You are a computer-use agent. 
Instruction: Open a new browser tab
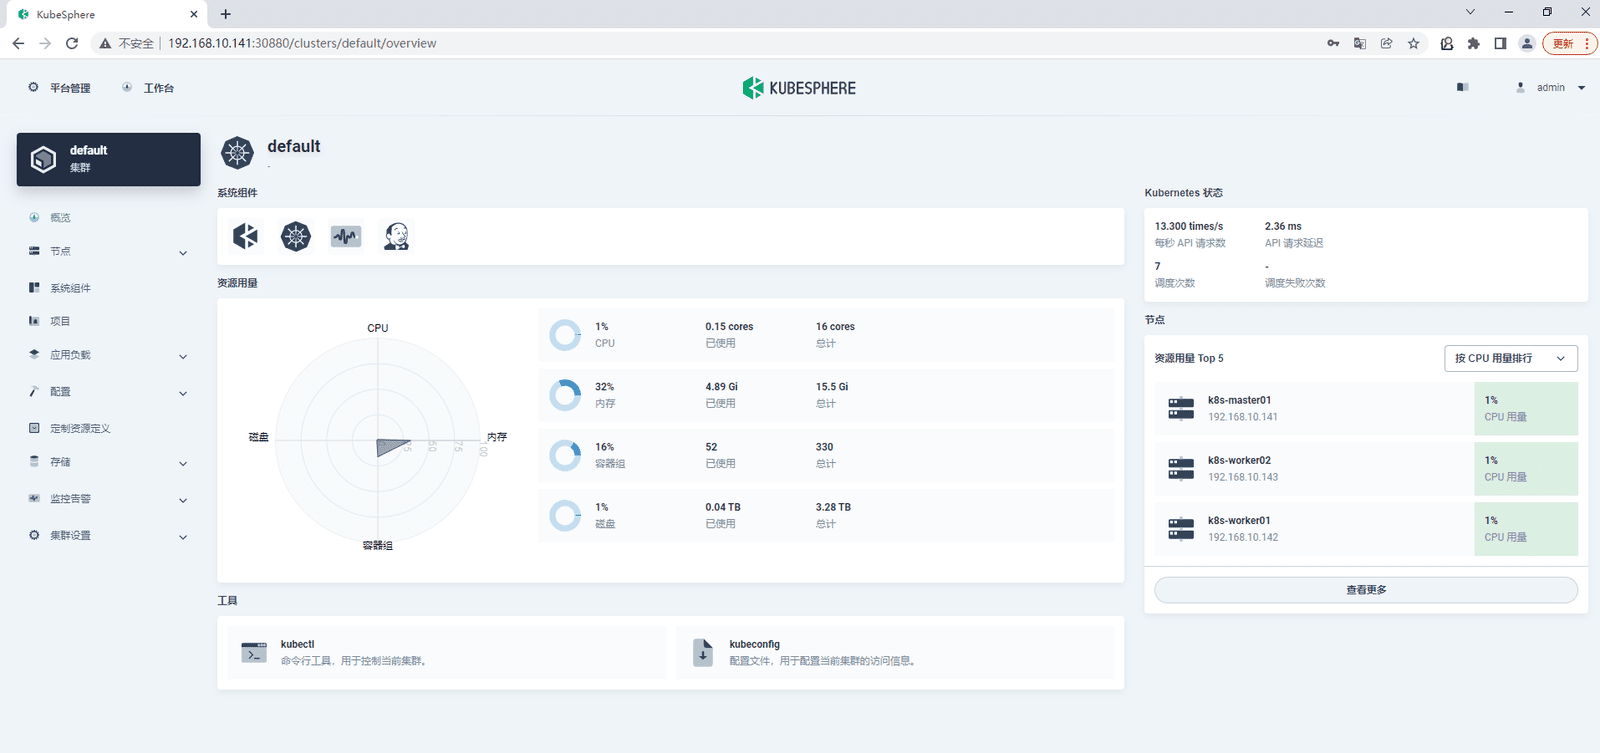tap(226, 14)
